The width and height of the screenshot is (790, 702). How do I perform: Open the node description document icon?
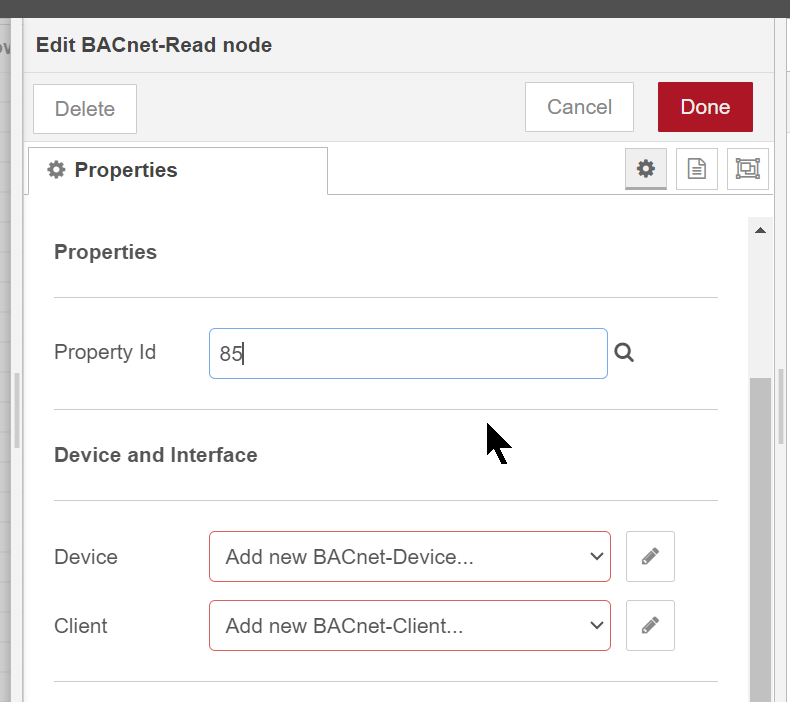[696, 169]
